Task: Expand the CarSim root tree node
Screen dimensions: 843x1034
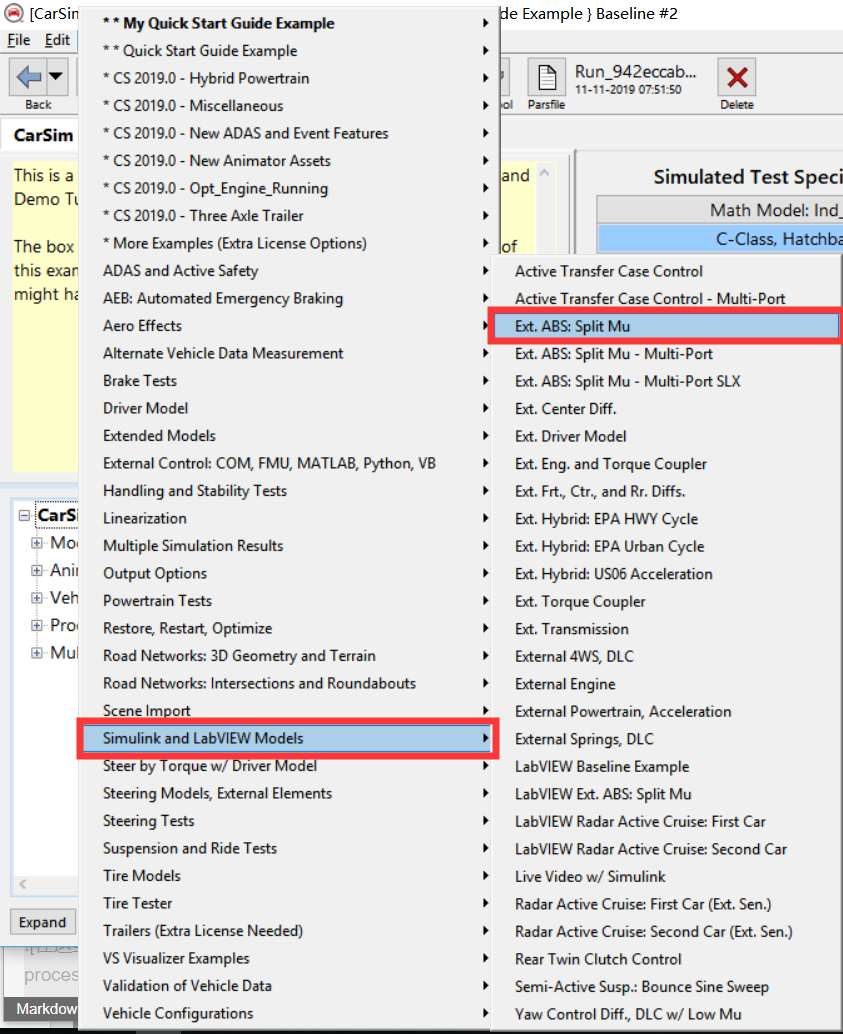Action: pyautogui.click(x=24, y=516)
